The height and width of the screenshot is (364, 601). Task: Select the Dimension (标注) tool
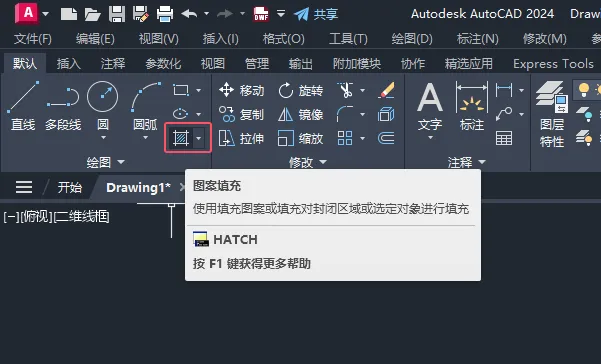pos(472,107)
